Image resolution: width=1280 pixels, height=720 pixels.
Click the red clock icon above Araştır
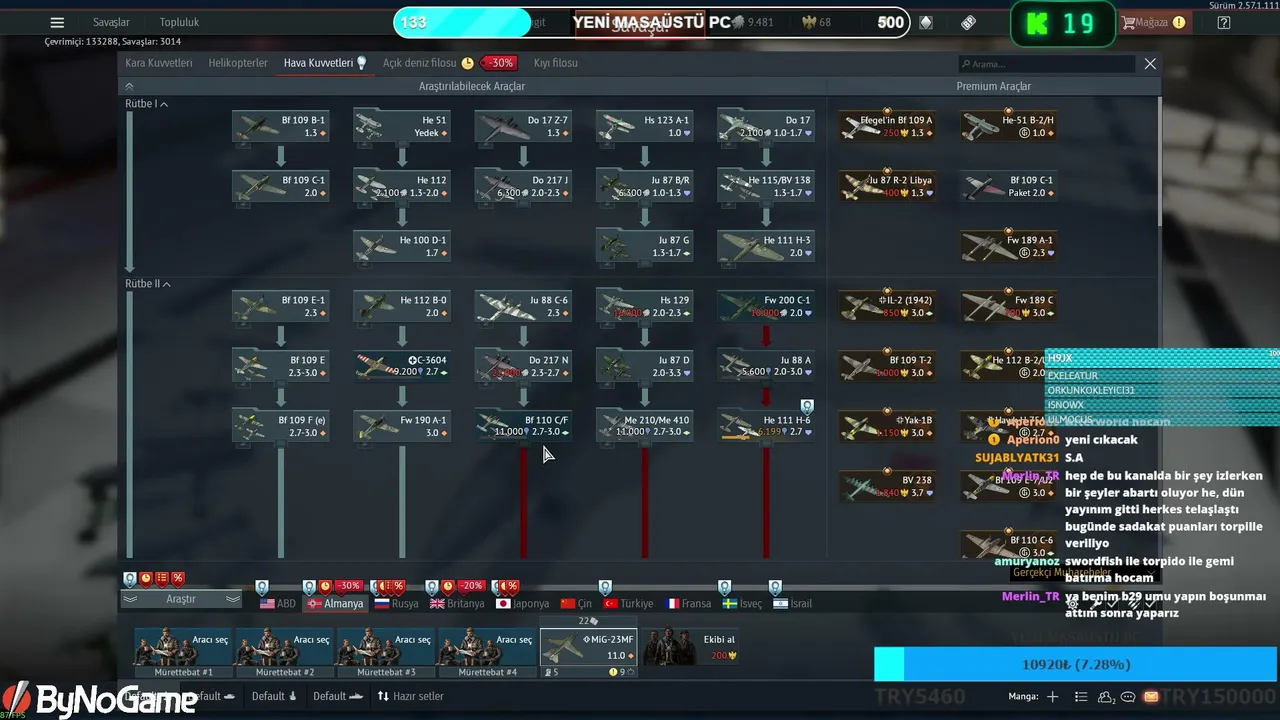click(x=146, y=578)
